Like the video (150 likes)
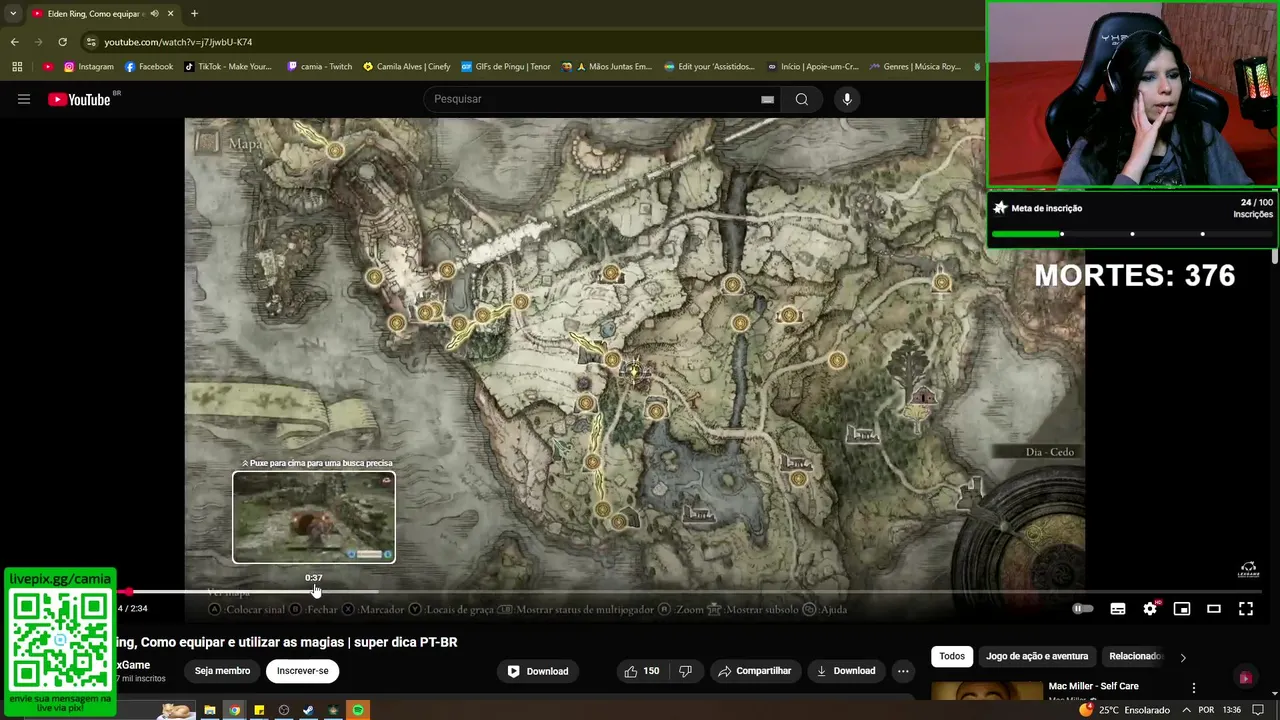This screenshot has height=720, width=1280. coord(642,671)
